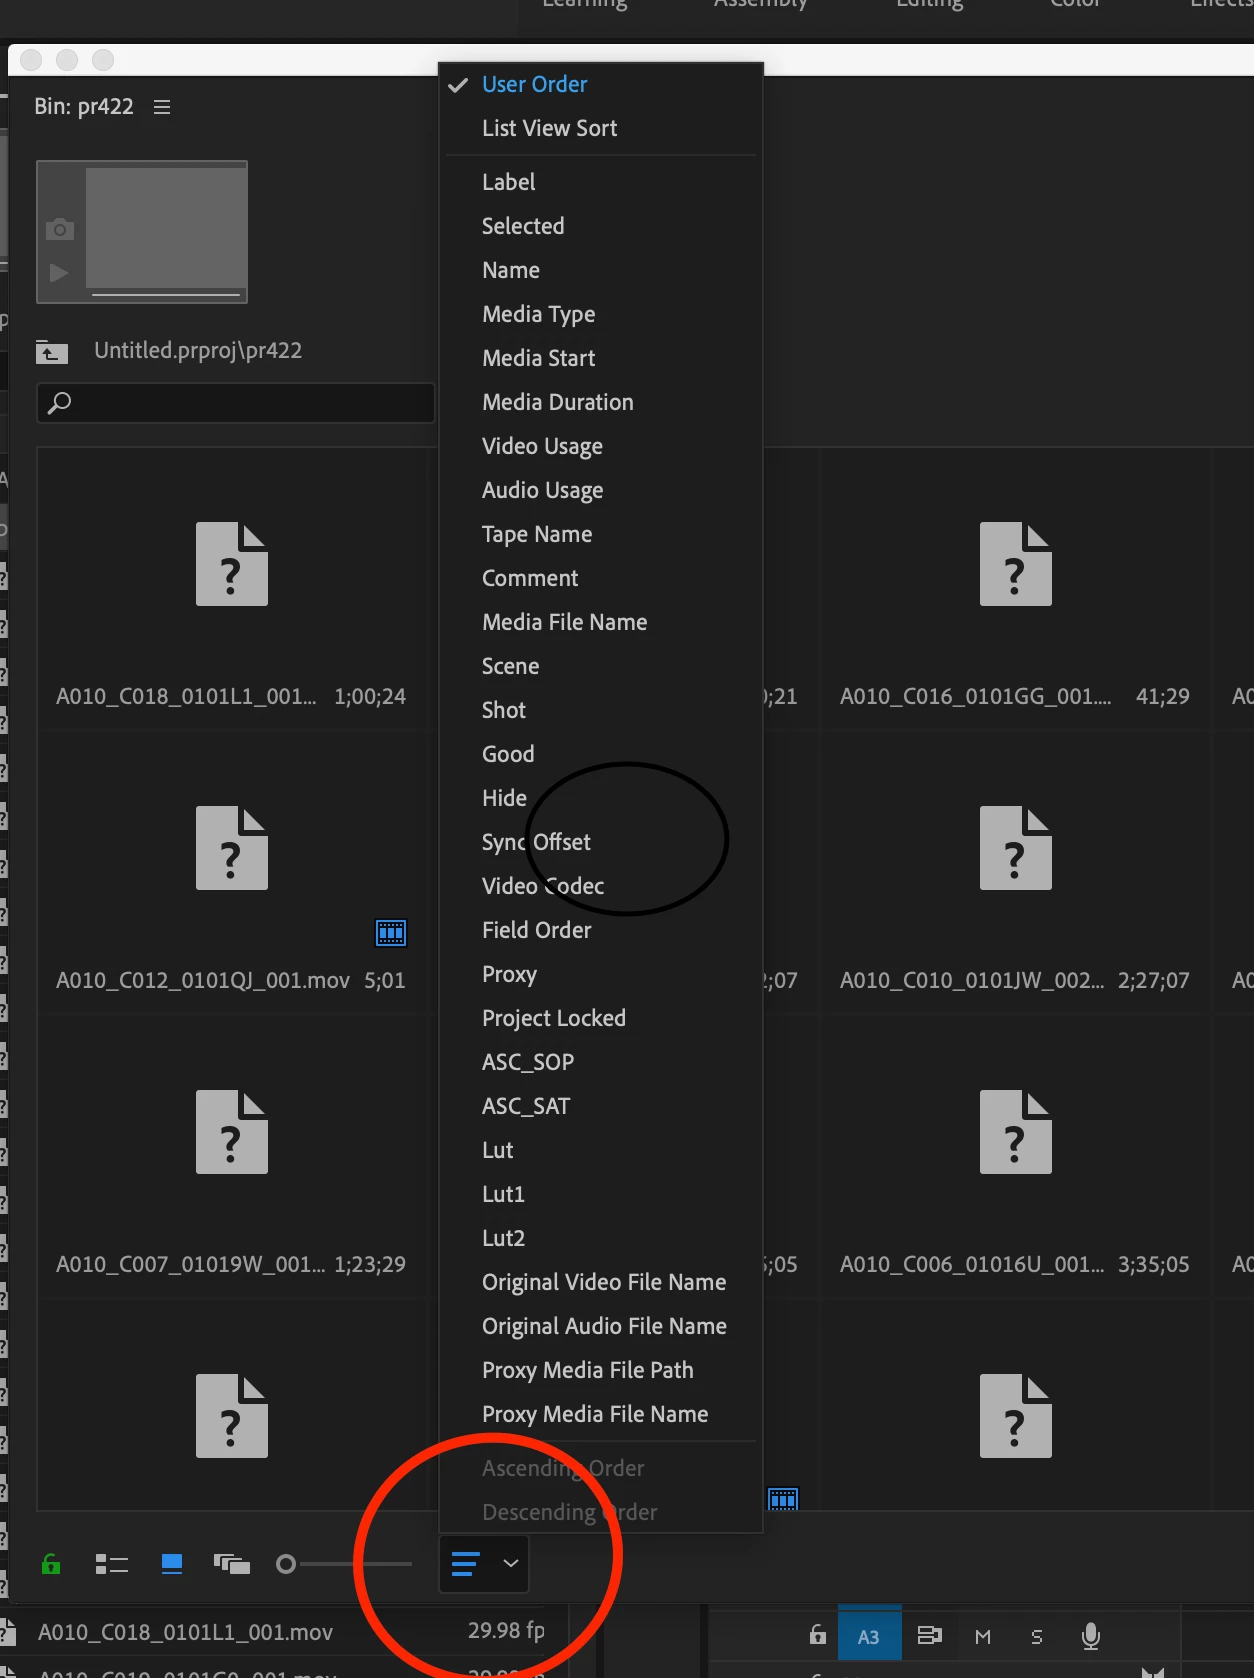Viewport: 1254px width, 1678px height.
Task: Sort icons by Comment
Action: tap(600, 579)
